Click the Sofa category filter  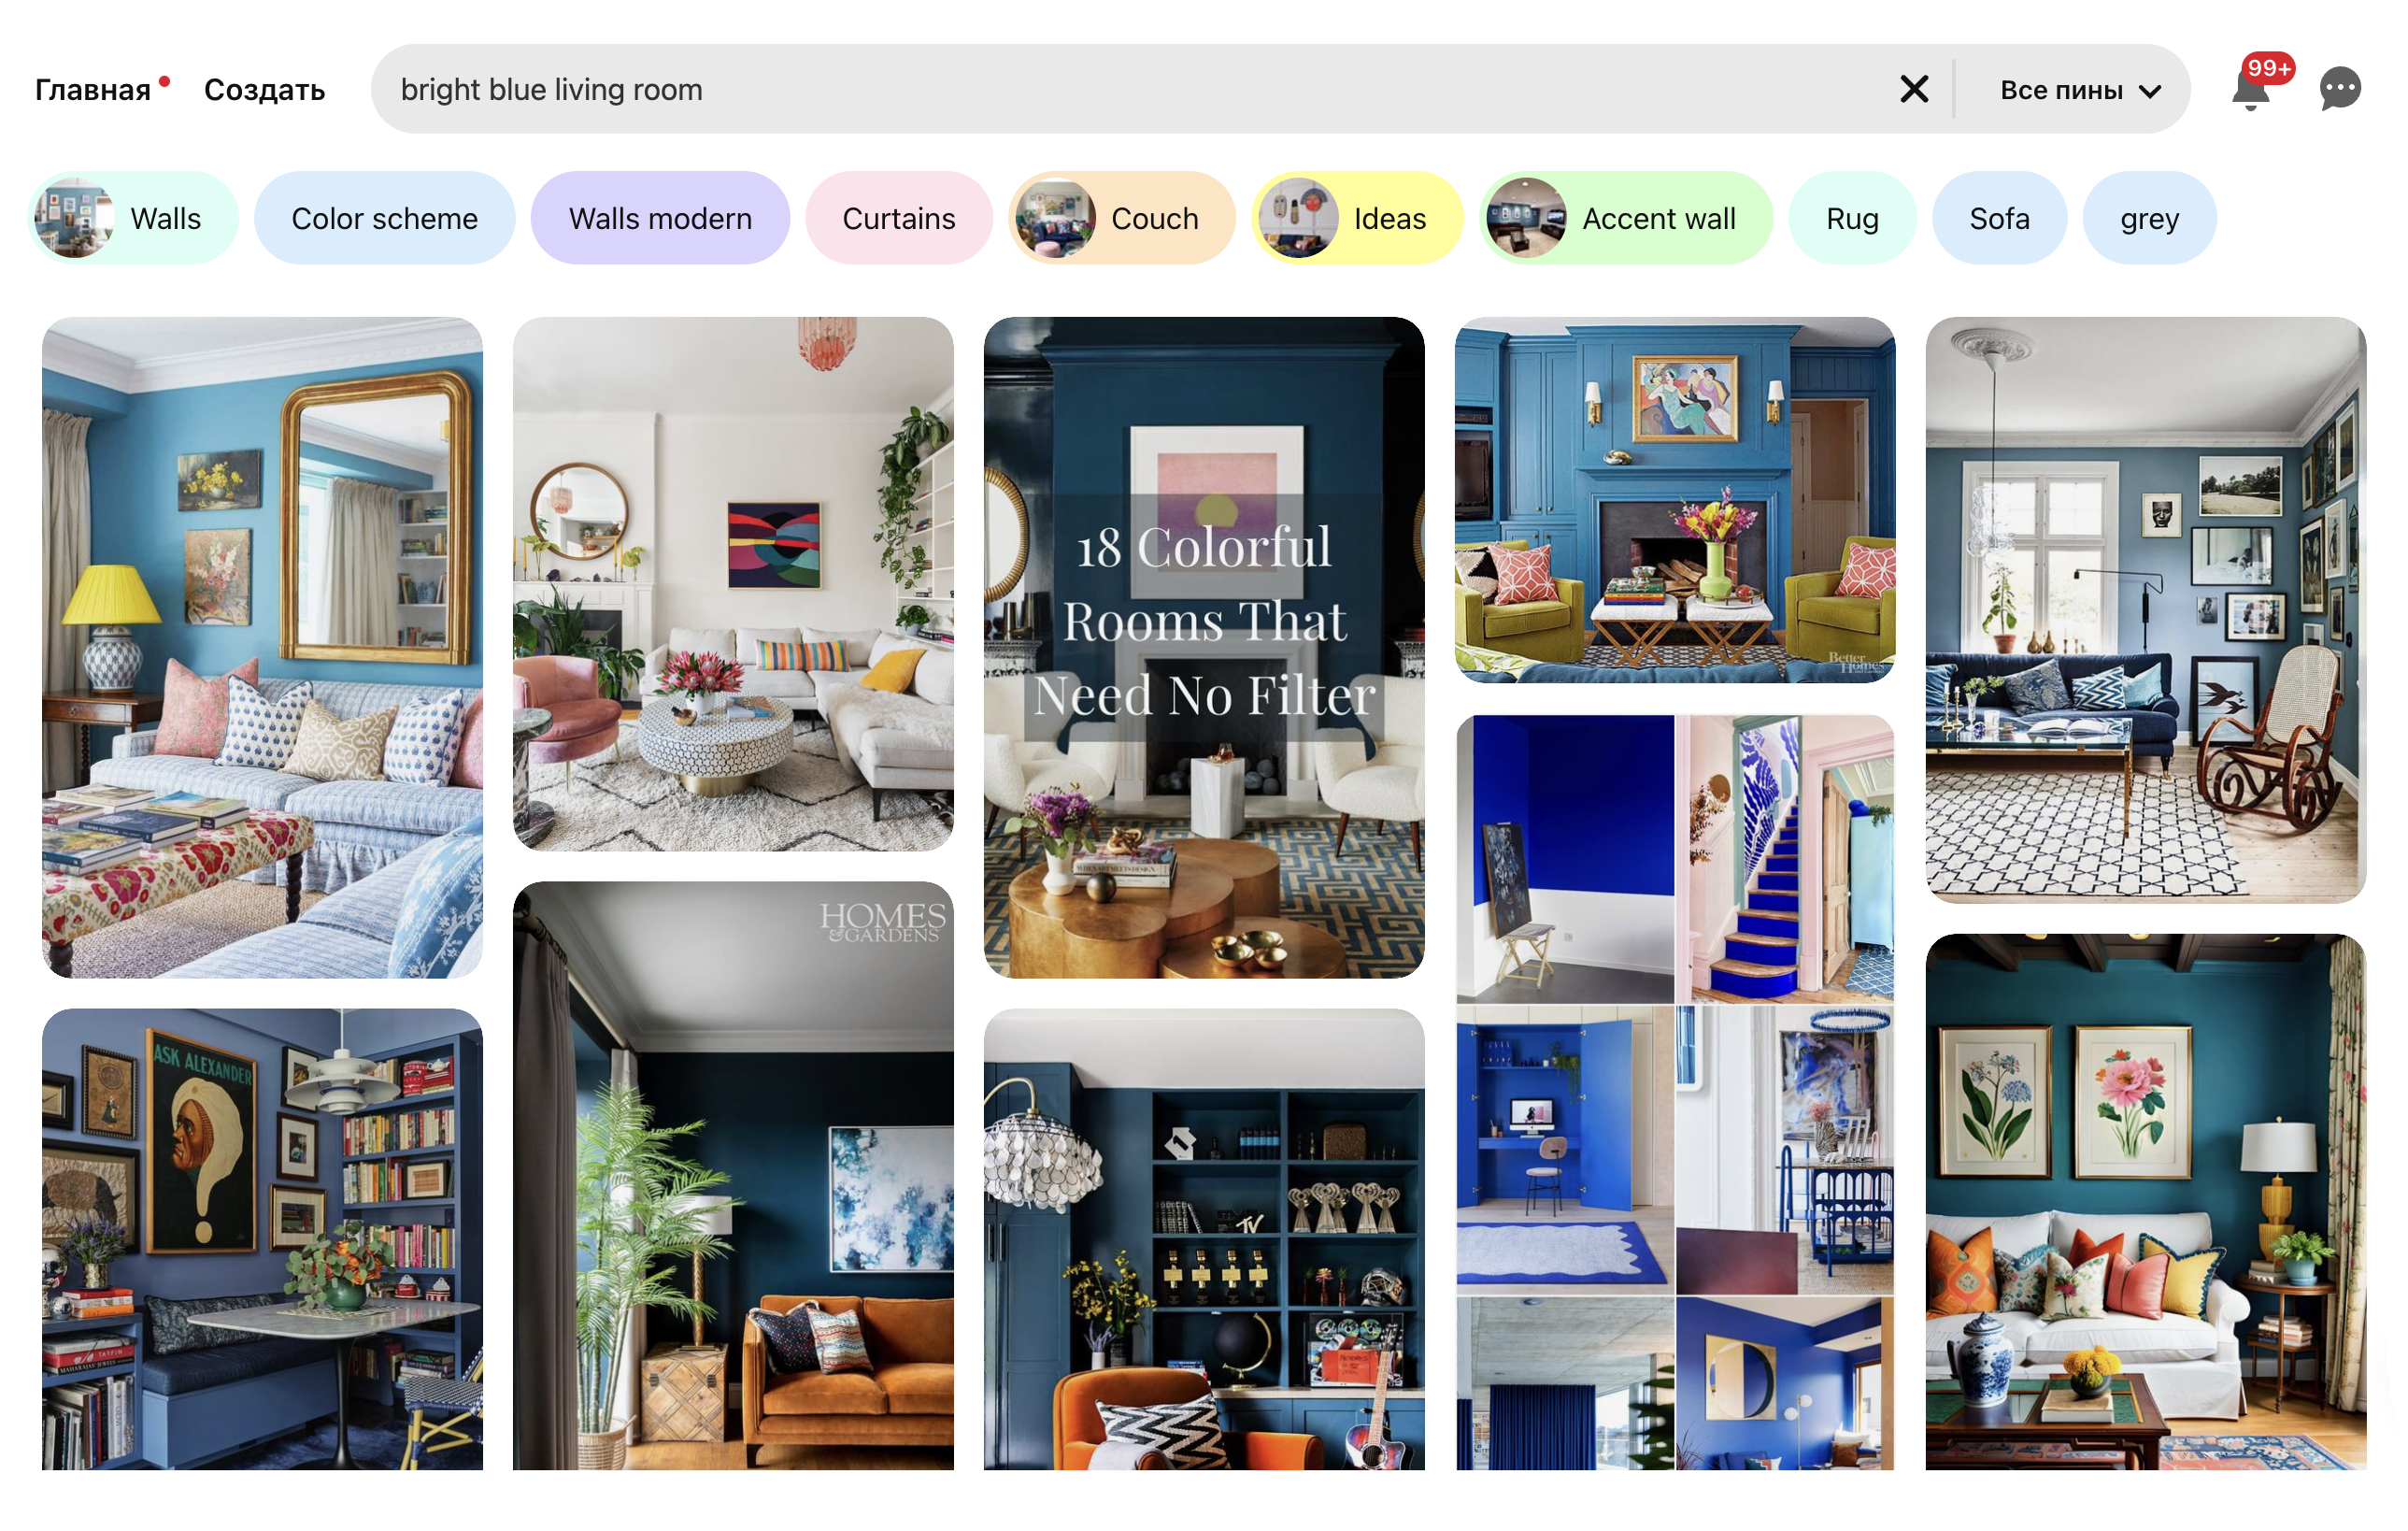point(1999,216)
